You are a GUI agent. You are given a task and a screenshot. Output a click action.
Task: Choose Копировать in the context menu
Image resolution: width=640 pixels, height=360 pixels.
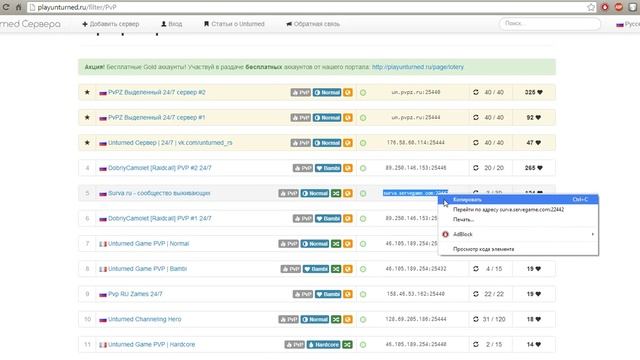(x=518, y=200)
